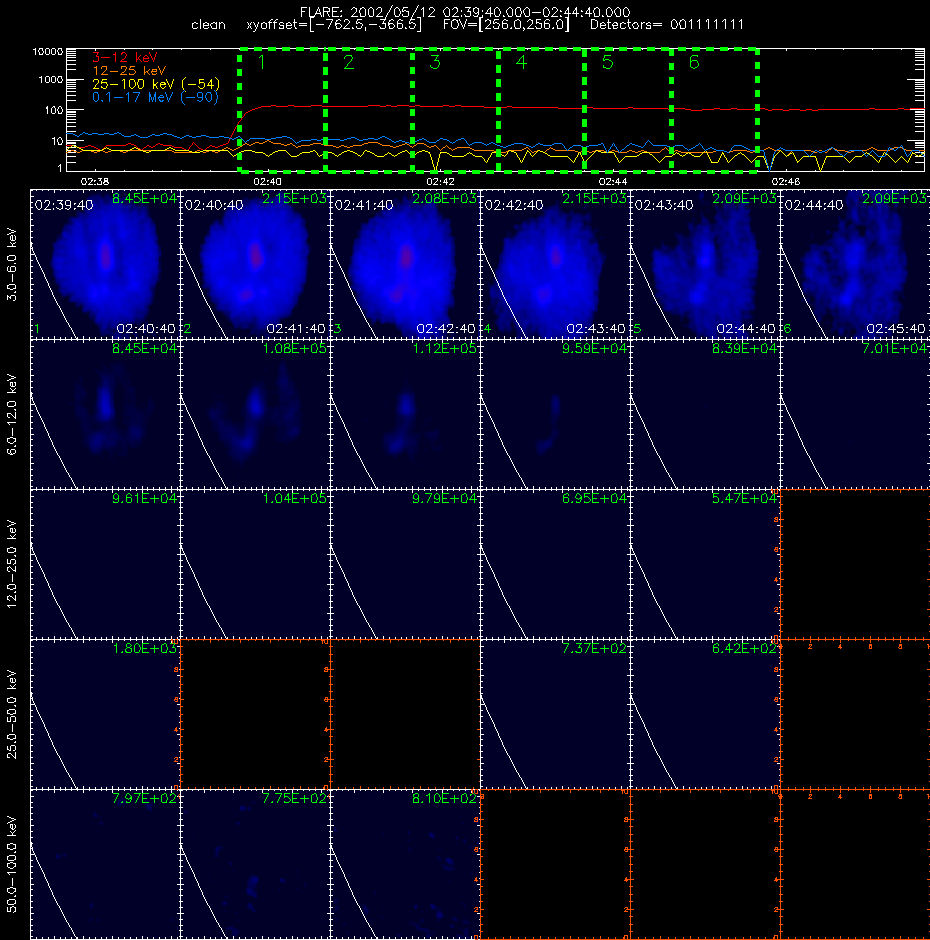Select interval number 3 in the light curve

pyautogui.click(x=435, y=62)
